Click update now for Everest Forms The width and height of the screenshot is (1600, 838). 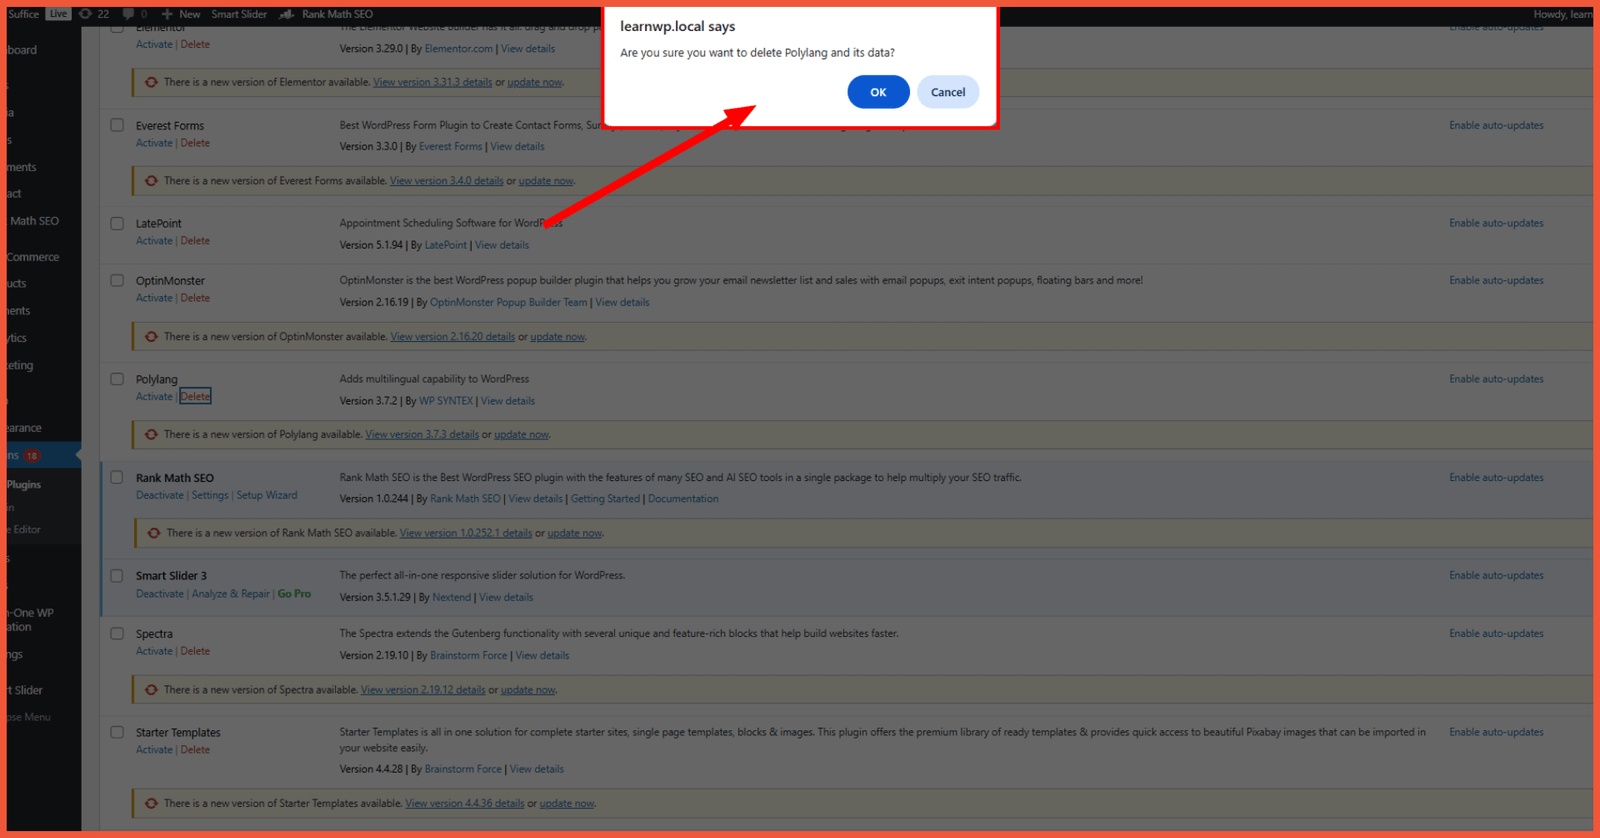tap(545, 181)
